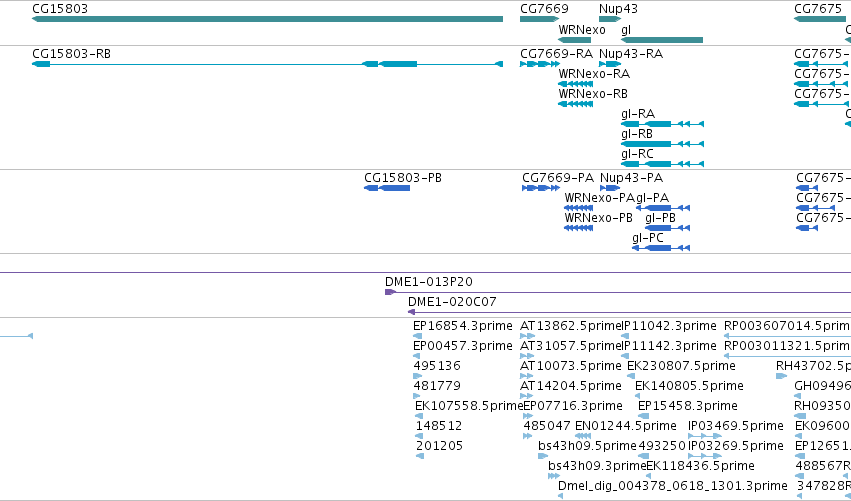851x501 pixels.
Task: Click the CG15803 gene label
Action: tap(60, 9)
